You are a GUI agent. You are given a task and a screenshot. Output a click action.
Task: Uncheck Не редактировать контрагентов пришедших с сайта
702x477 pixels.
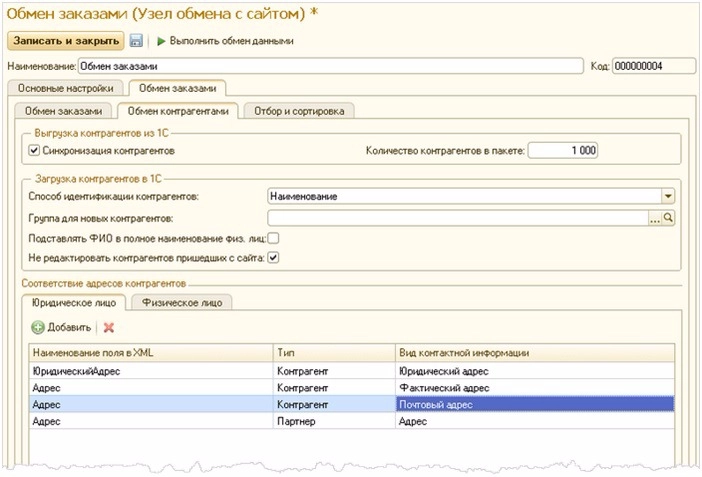point(273,258)
